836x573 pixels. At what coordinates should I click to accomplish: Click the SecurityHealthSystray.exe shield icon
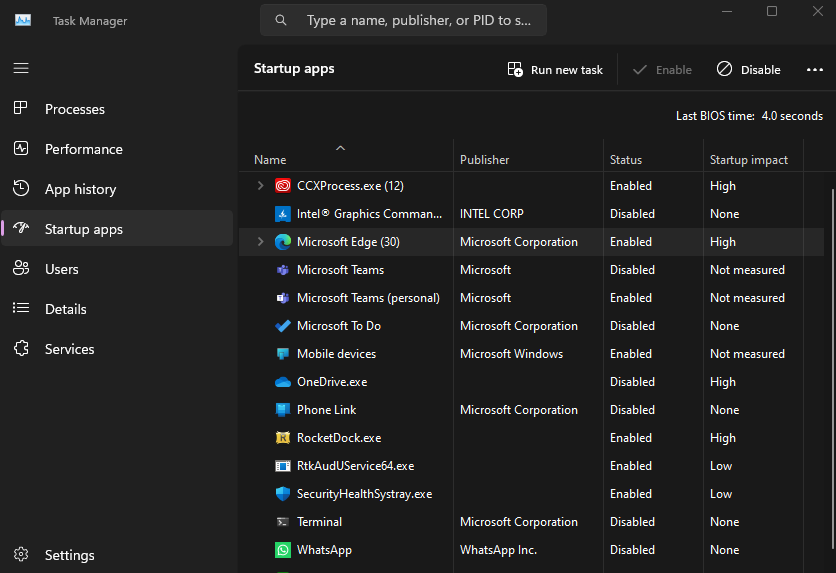(x=283, y=494)
